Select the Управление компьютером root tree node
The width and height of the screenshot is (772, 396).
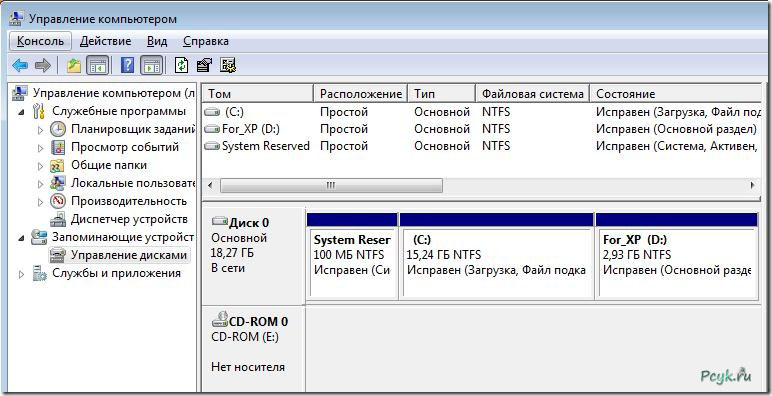pos(114,93)
